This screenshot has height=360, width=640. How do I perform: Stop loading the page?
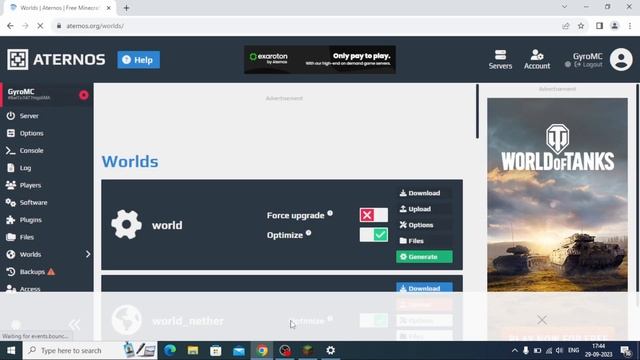(40, 26)
